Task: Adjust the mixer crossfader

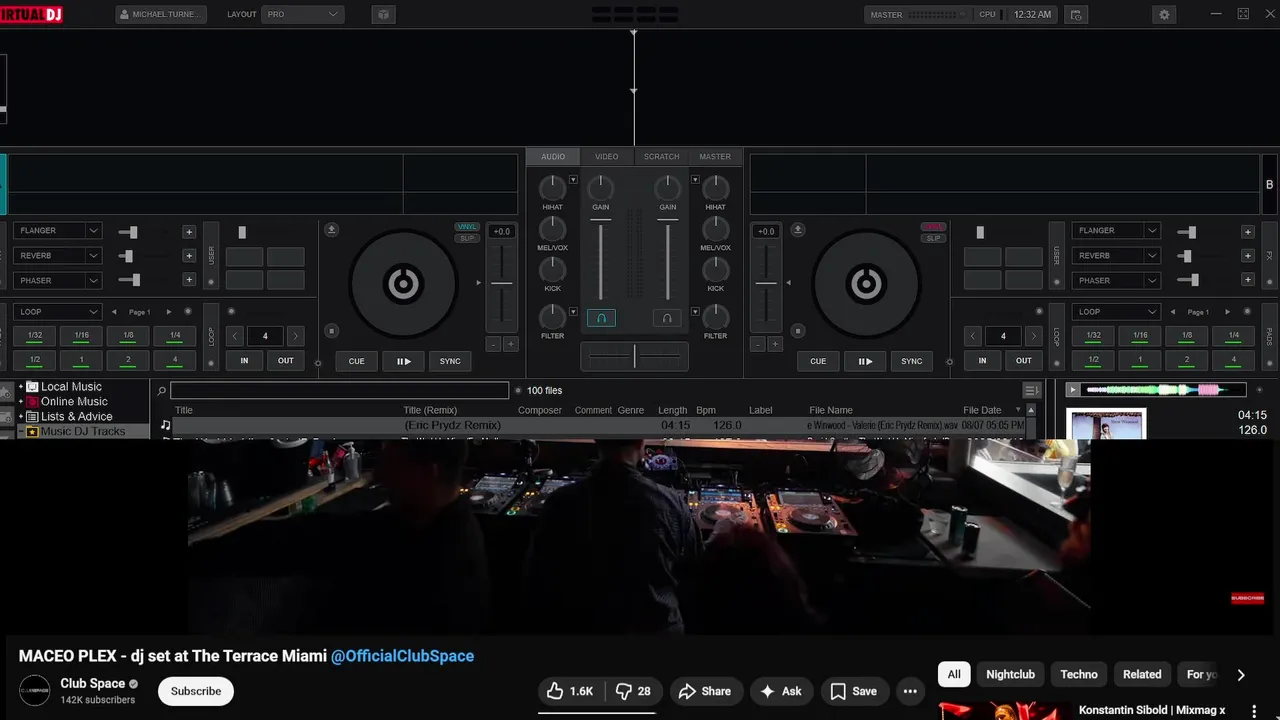Action: point(634,356)
